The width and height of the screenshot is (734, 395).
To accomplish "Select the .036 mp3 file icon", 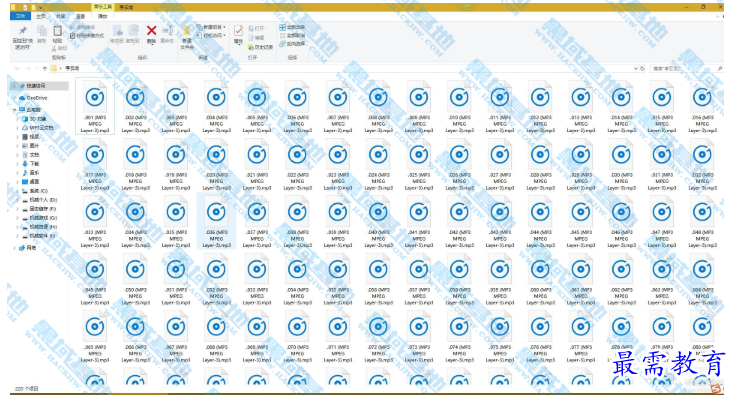I will tap(216, 212).
